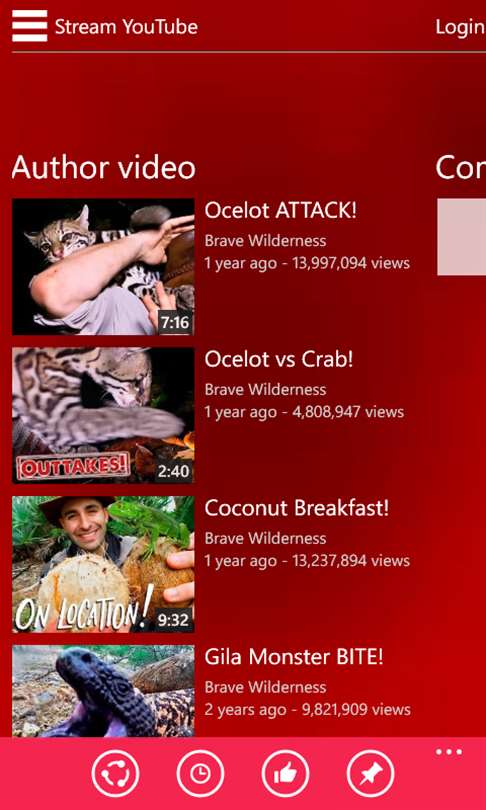The image size is (486, 810).
Task: Select the Ocelot vs Crab! title
Action: [279, 359]
